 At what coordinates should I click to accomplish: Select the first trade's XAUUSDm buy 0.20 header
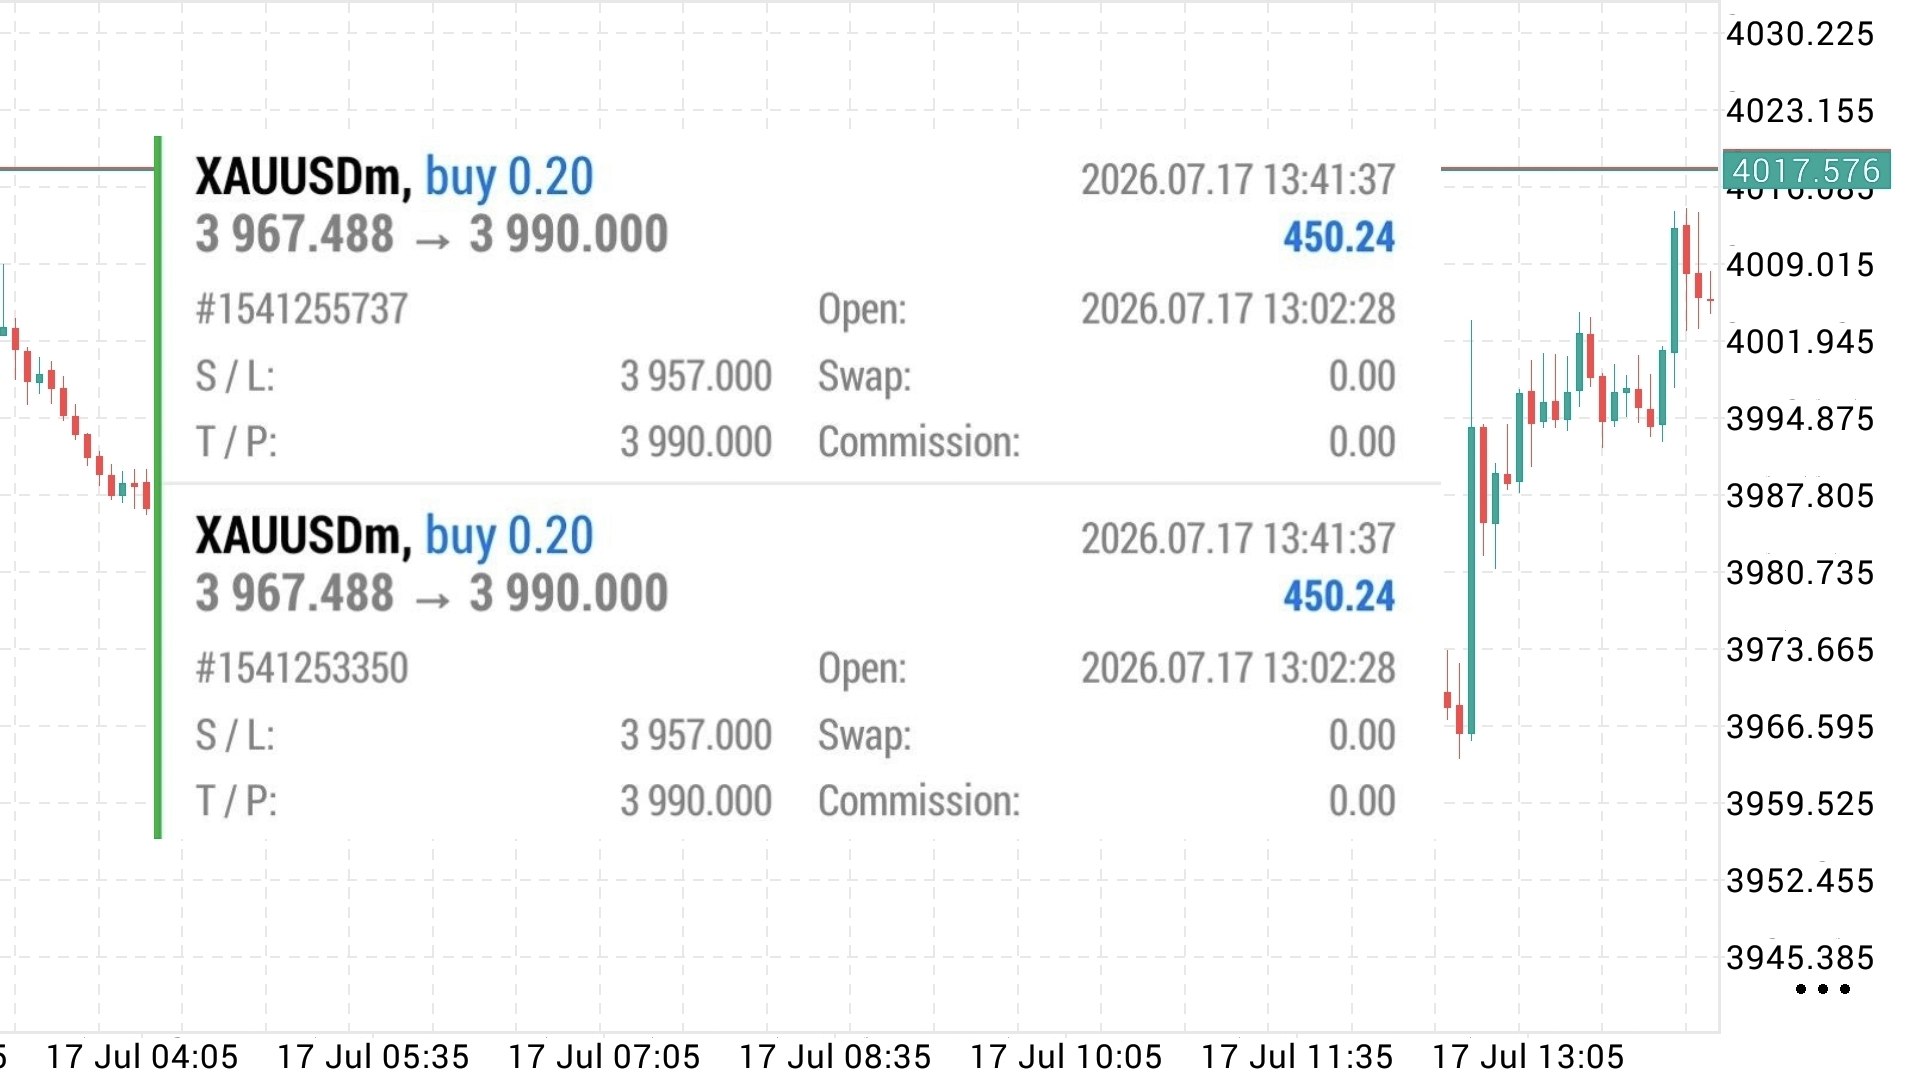click(x=394, y=177)
